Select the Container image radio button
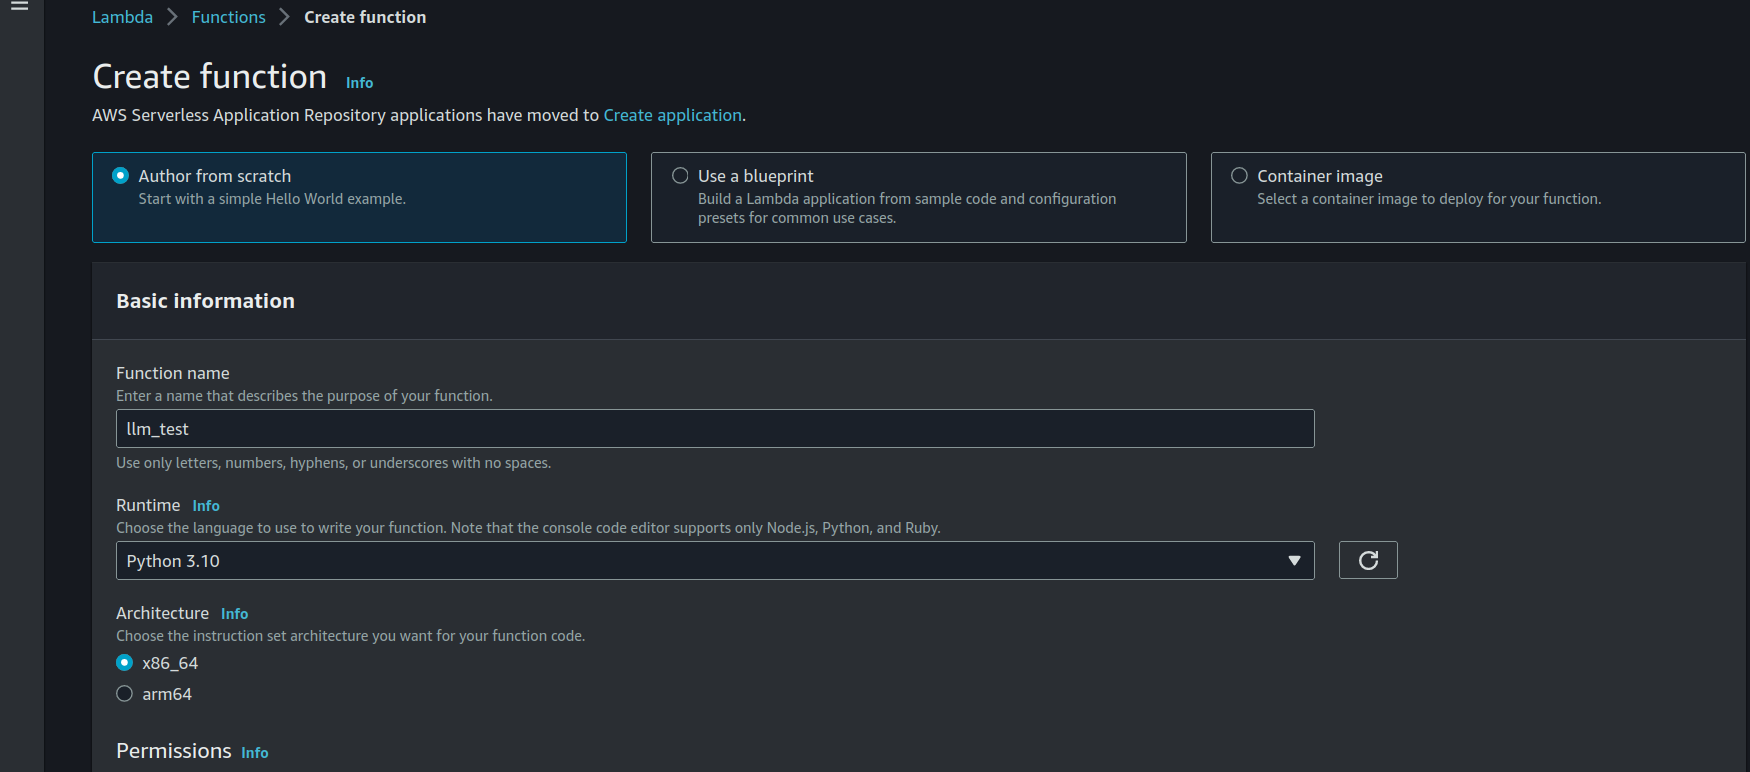This screenshot has height=772, width=1750. 1239,176
